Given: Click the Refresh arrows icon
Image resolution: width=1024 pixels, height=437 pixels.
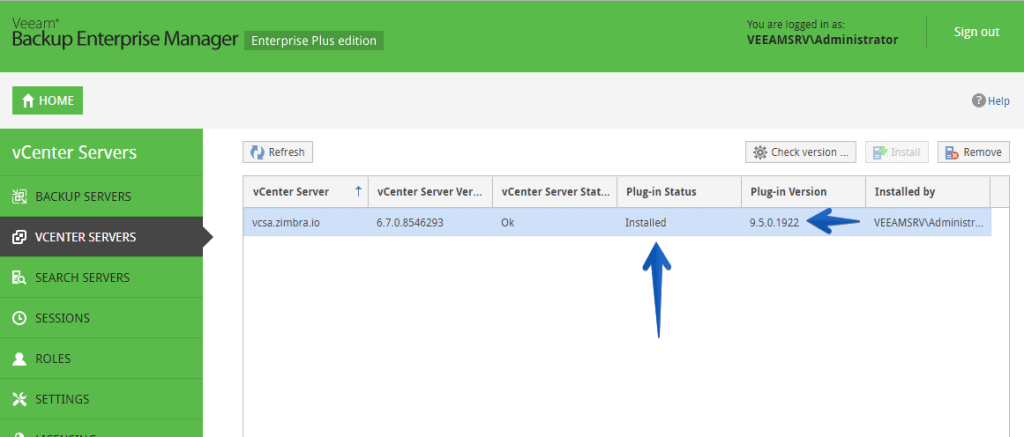Looking at the screenshot, I should click(x=257, y=152).
